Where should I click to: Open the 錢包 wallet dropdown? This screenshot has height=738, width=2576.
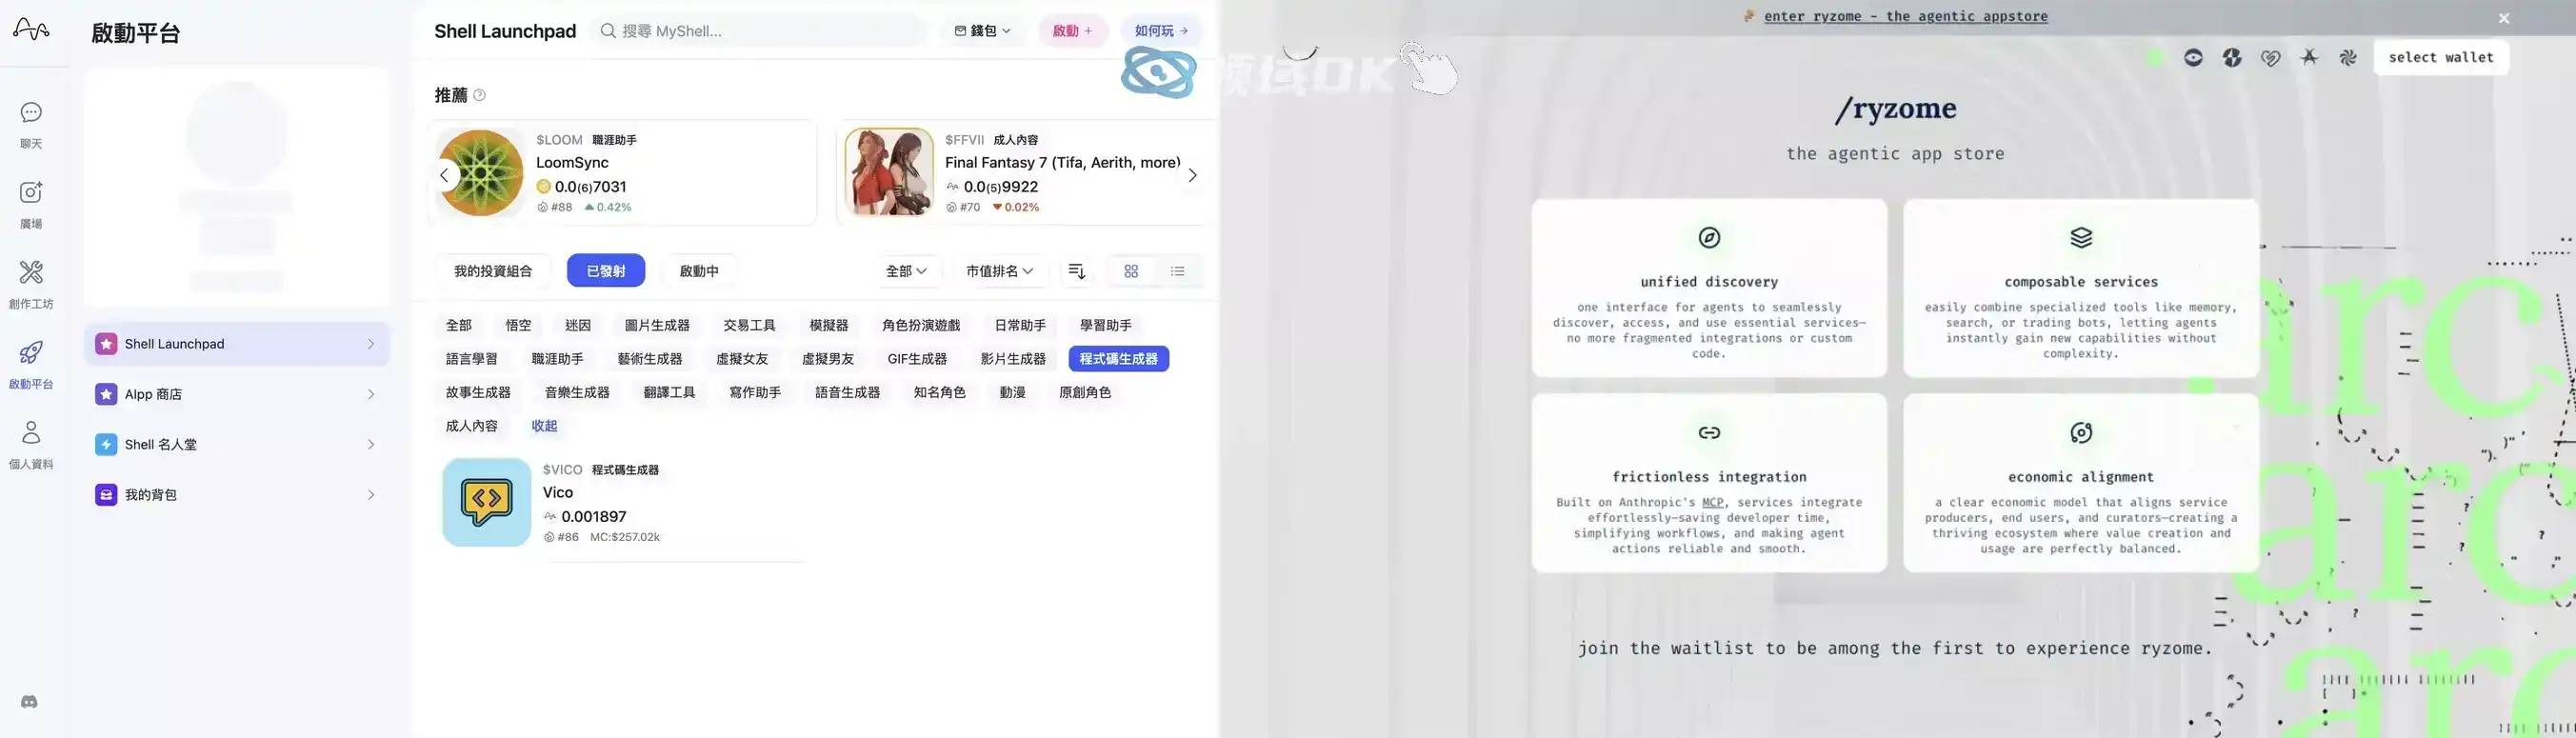click(982, 31)
